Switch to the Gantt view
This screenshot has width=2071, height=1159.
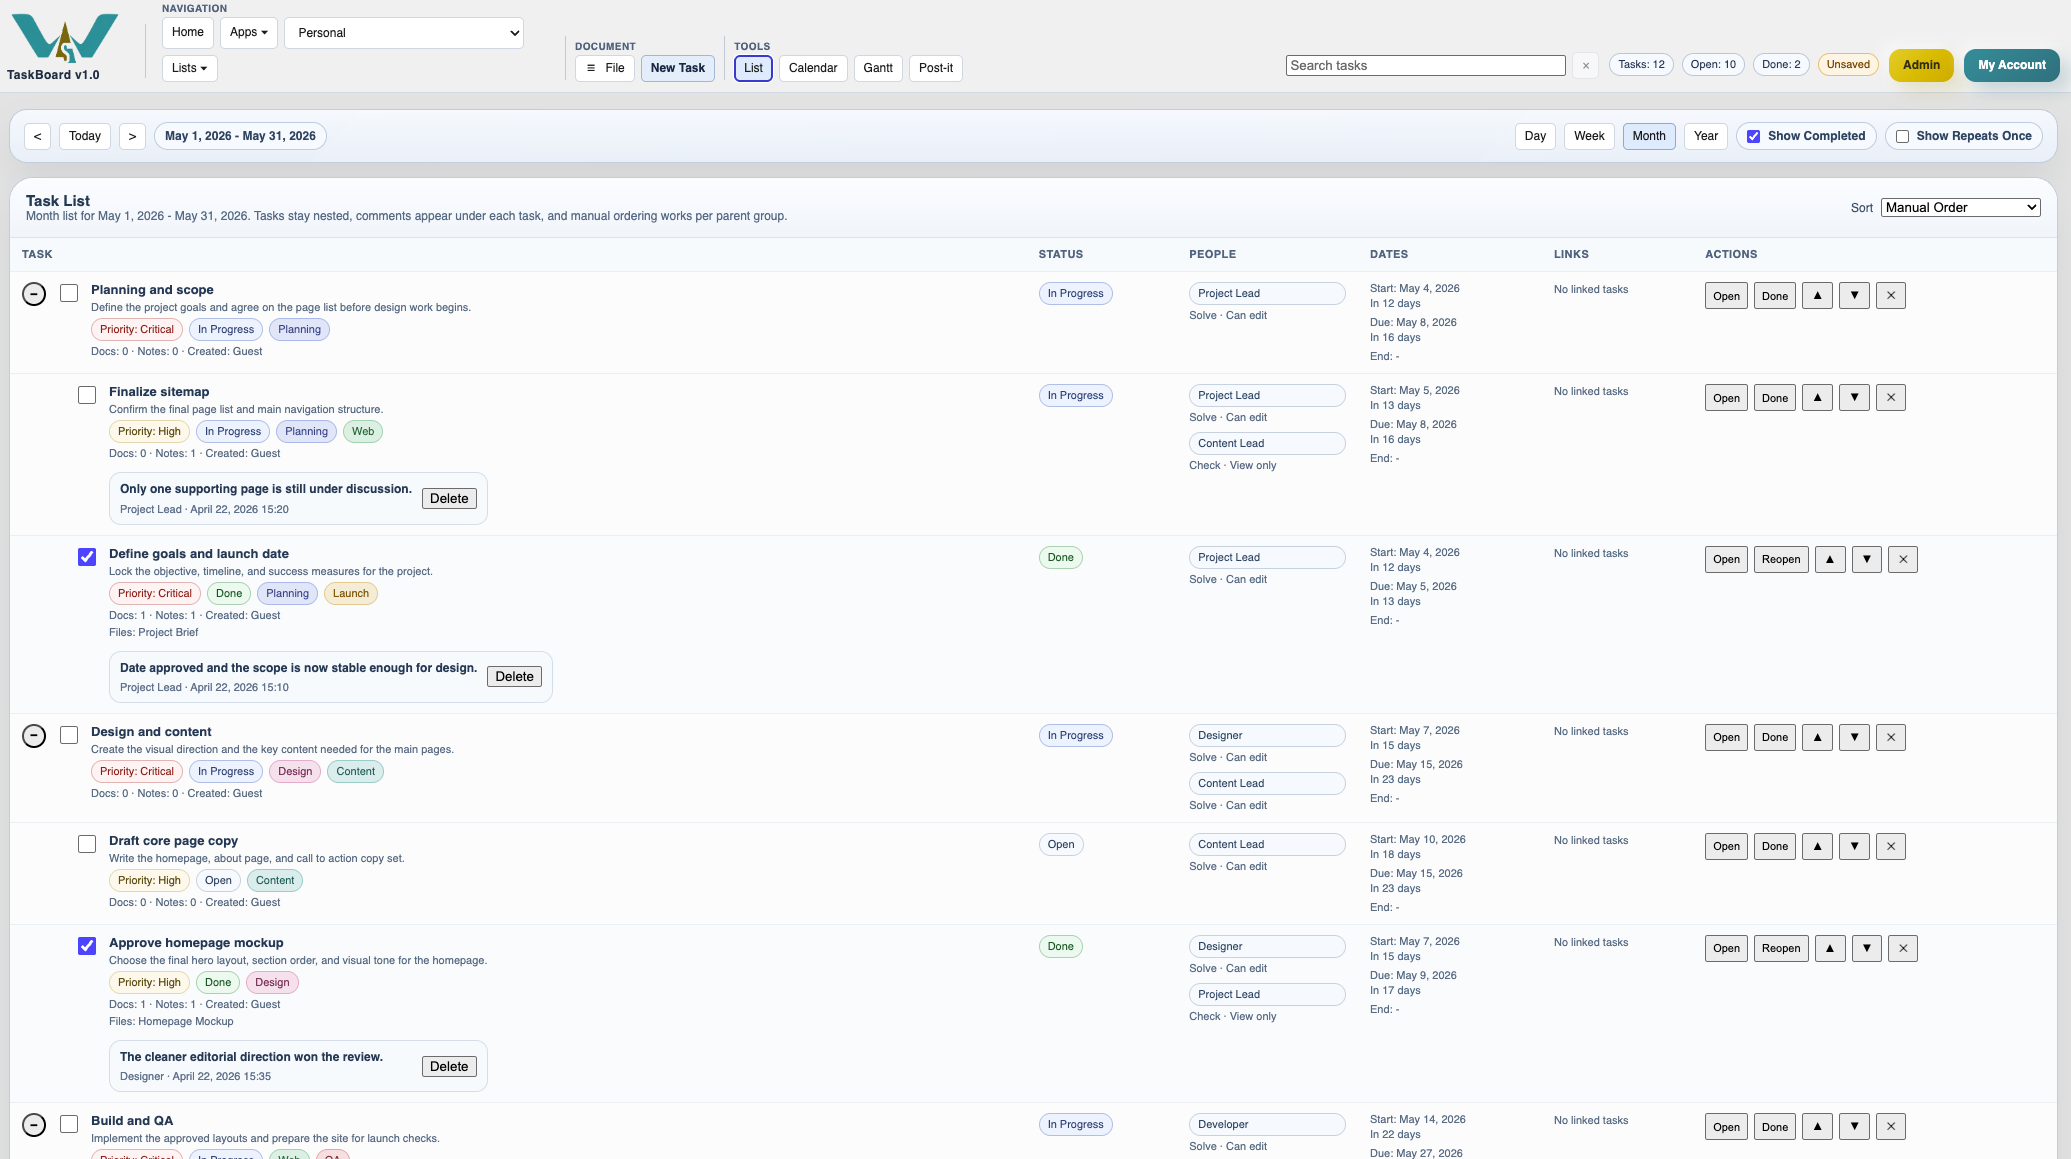(x=878, y=68)
